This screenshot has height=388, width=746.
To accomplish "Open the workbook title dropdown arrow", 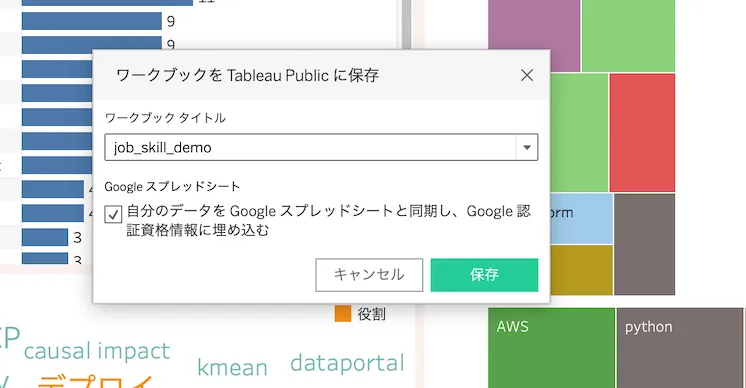I will (527, 147).
